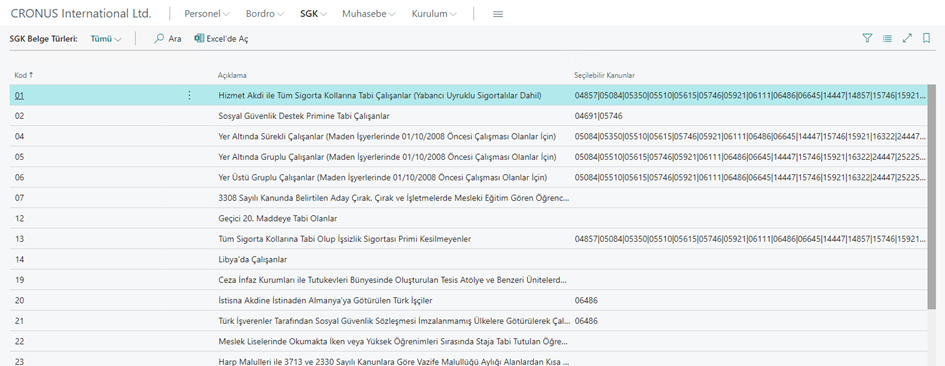Viewport: 945px width, 366px height.
Task: Open the row 01 three-dot actions menu
Action: (189, 95)
